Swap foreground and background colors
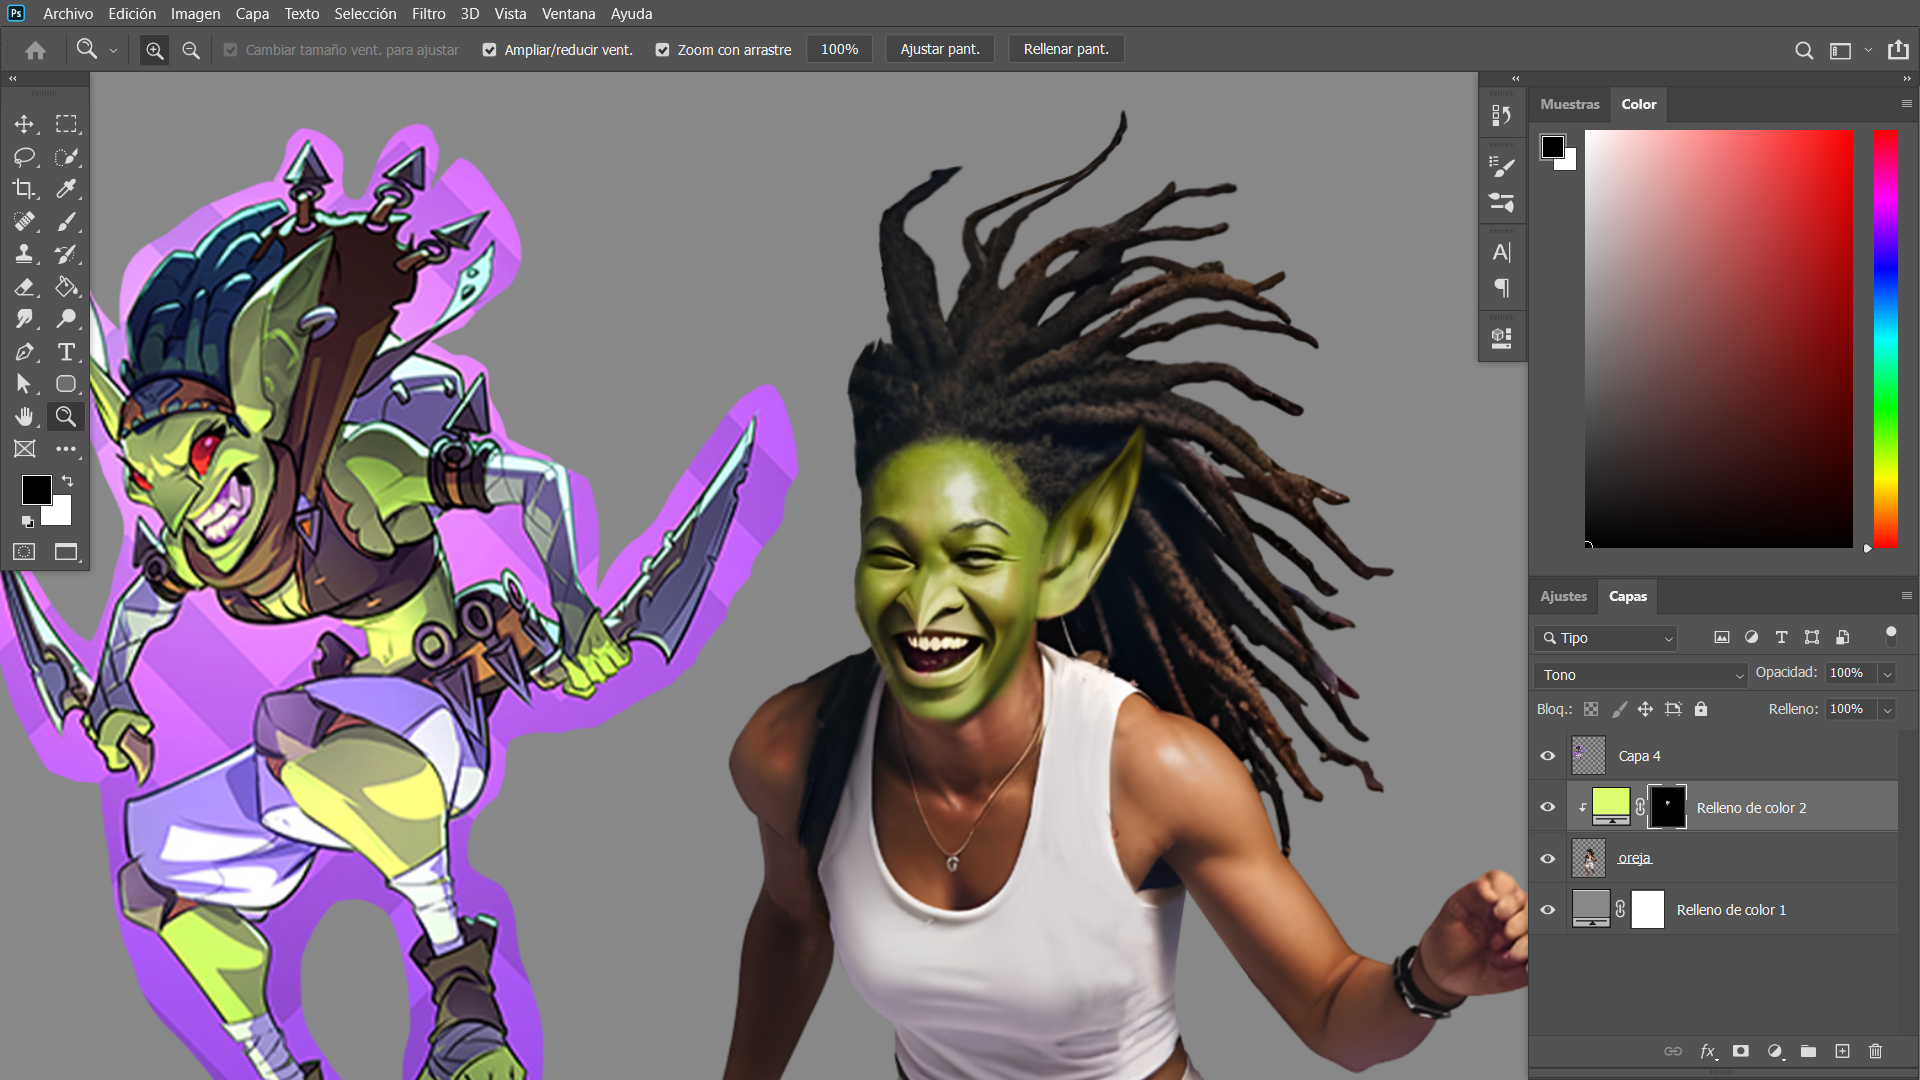 click(x=68, y=481)
